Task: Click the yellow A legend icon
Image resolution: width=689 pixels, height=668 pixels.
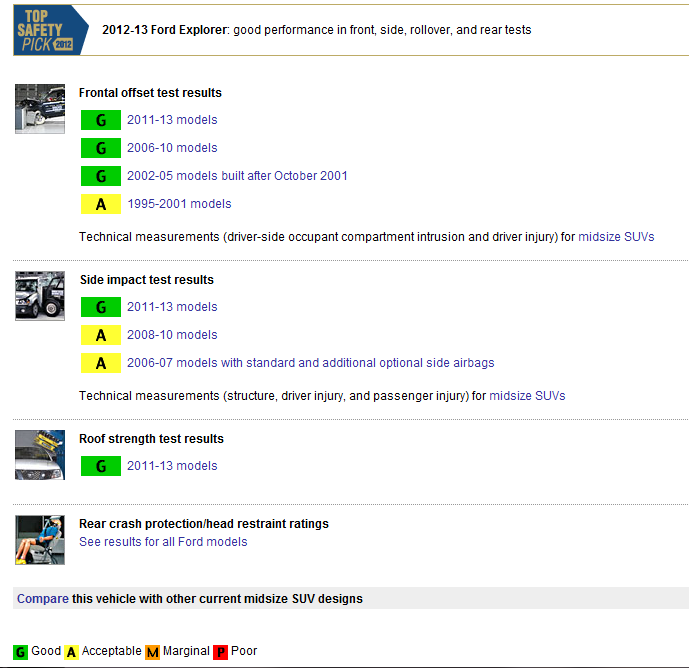Action: point(71,652)
